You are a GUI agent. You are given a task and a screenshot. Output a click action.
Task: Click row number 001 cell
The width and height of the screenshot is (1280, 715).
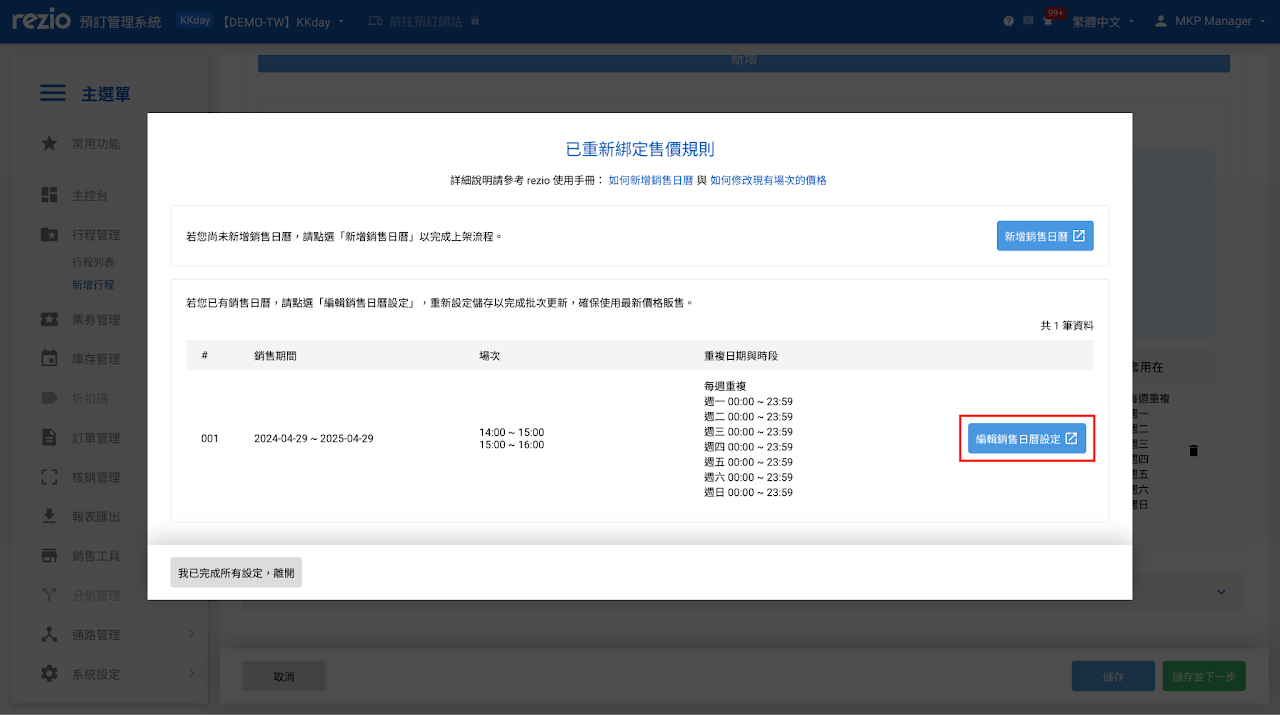210,439
